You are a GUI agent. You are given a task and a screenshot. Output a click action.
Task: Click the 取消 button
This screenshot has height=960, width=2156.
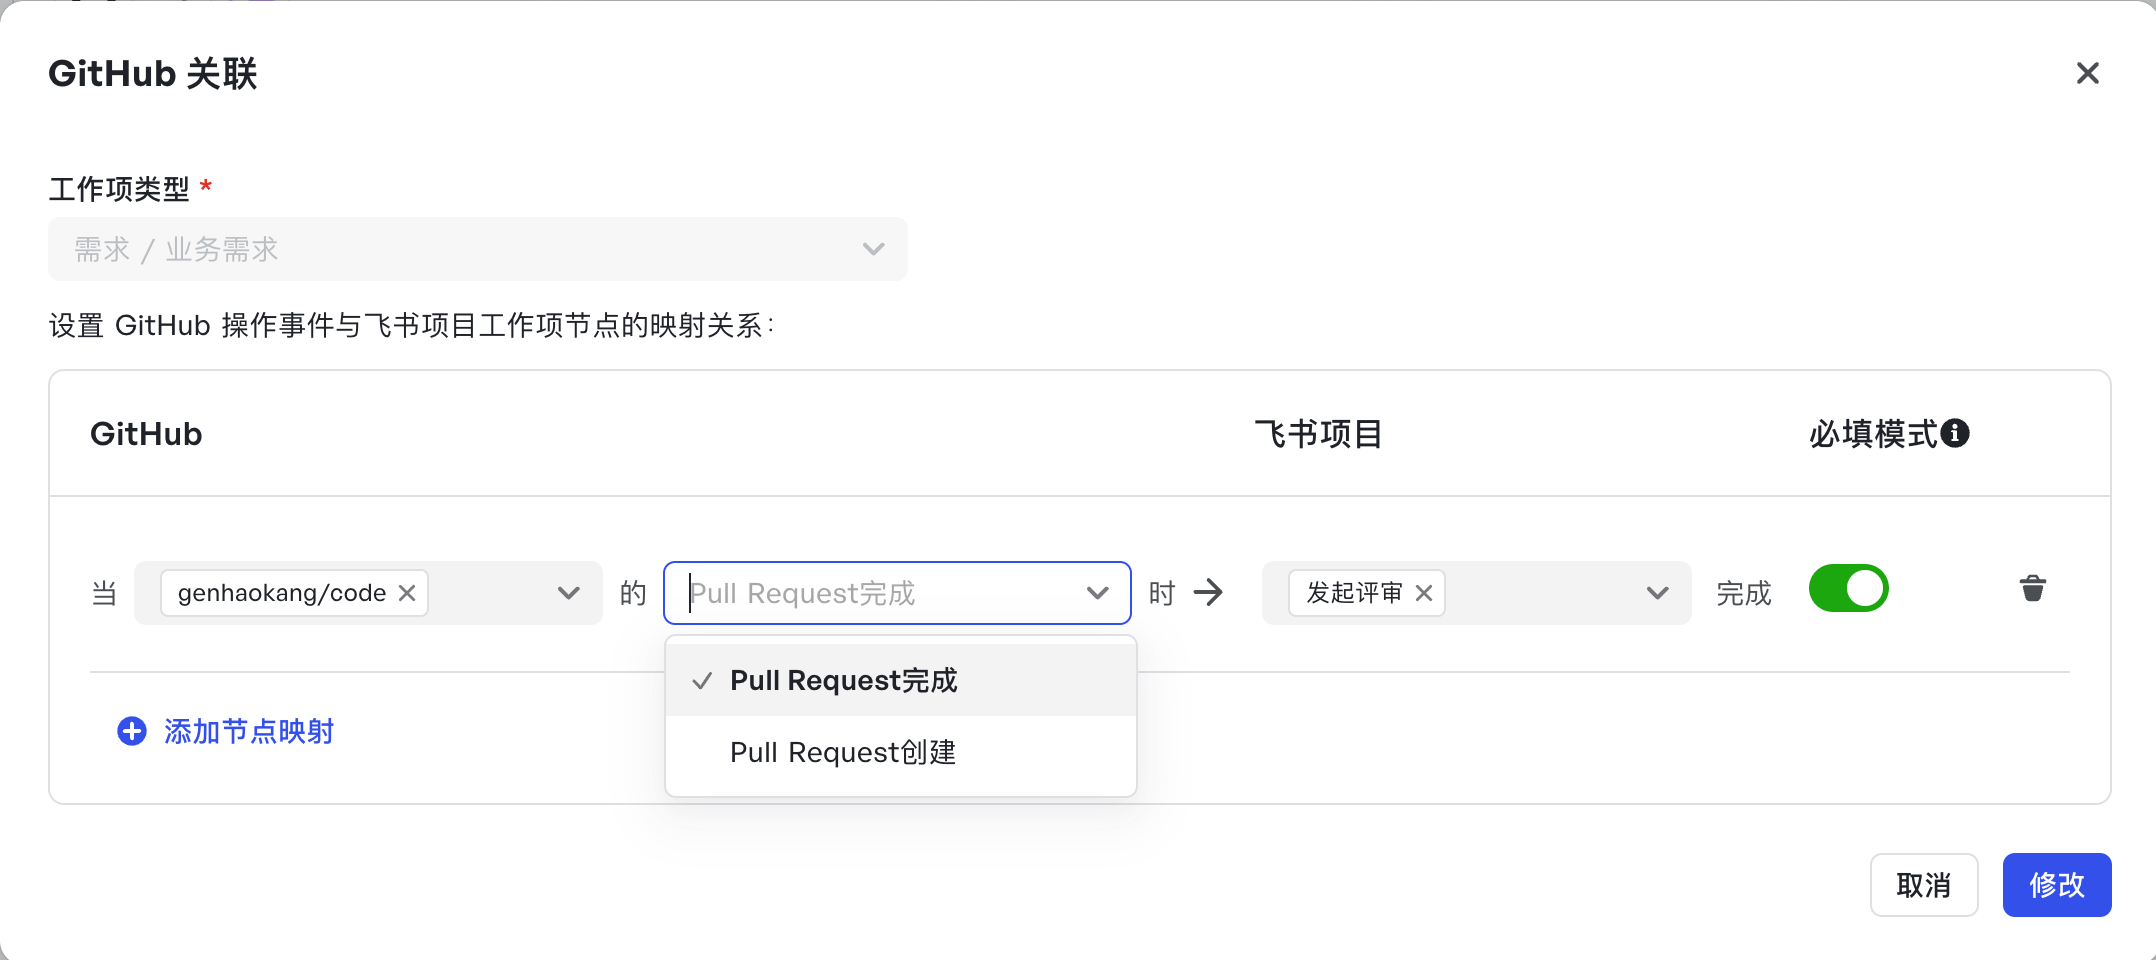[1924, 885]
